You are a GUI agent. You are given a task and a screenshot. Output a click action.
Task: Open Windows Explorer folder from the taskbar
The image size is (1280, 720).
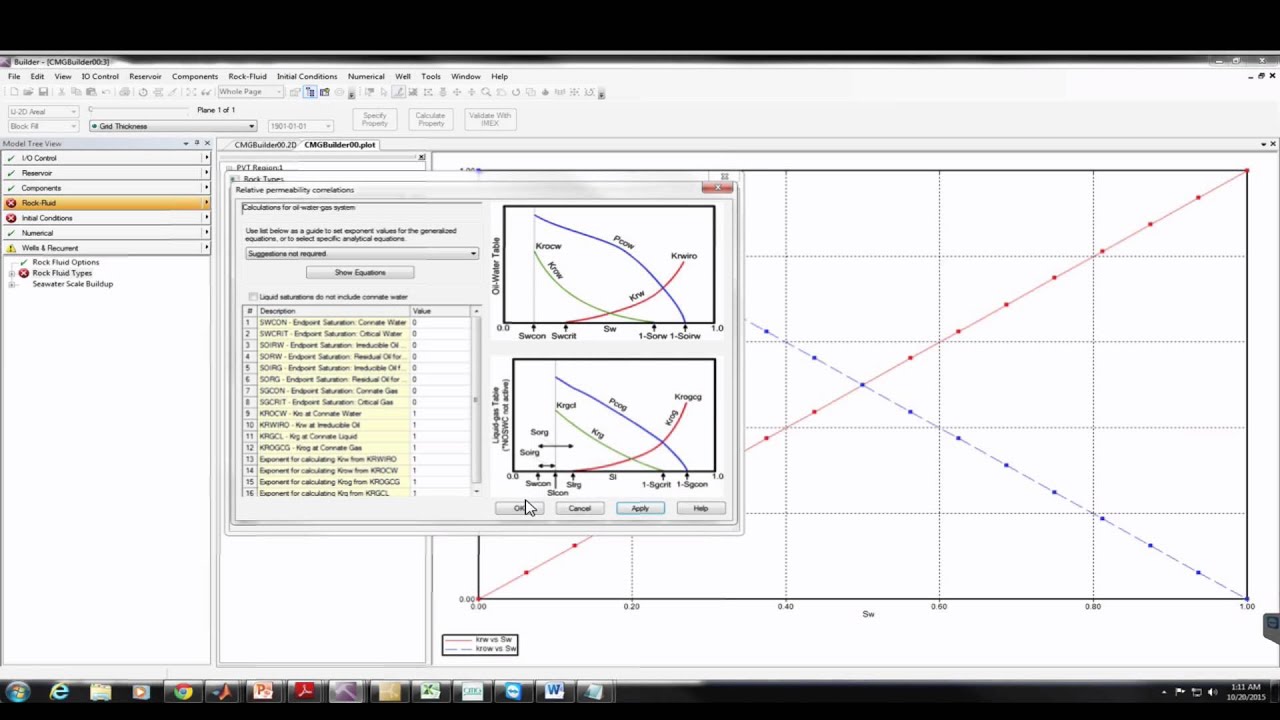100,691
